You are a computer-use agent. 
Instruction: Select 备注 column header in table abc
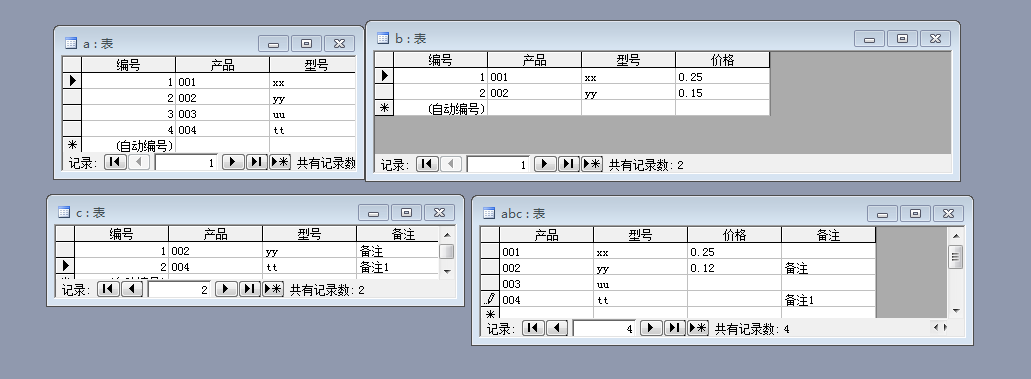(x=828, y=235)
